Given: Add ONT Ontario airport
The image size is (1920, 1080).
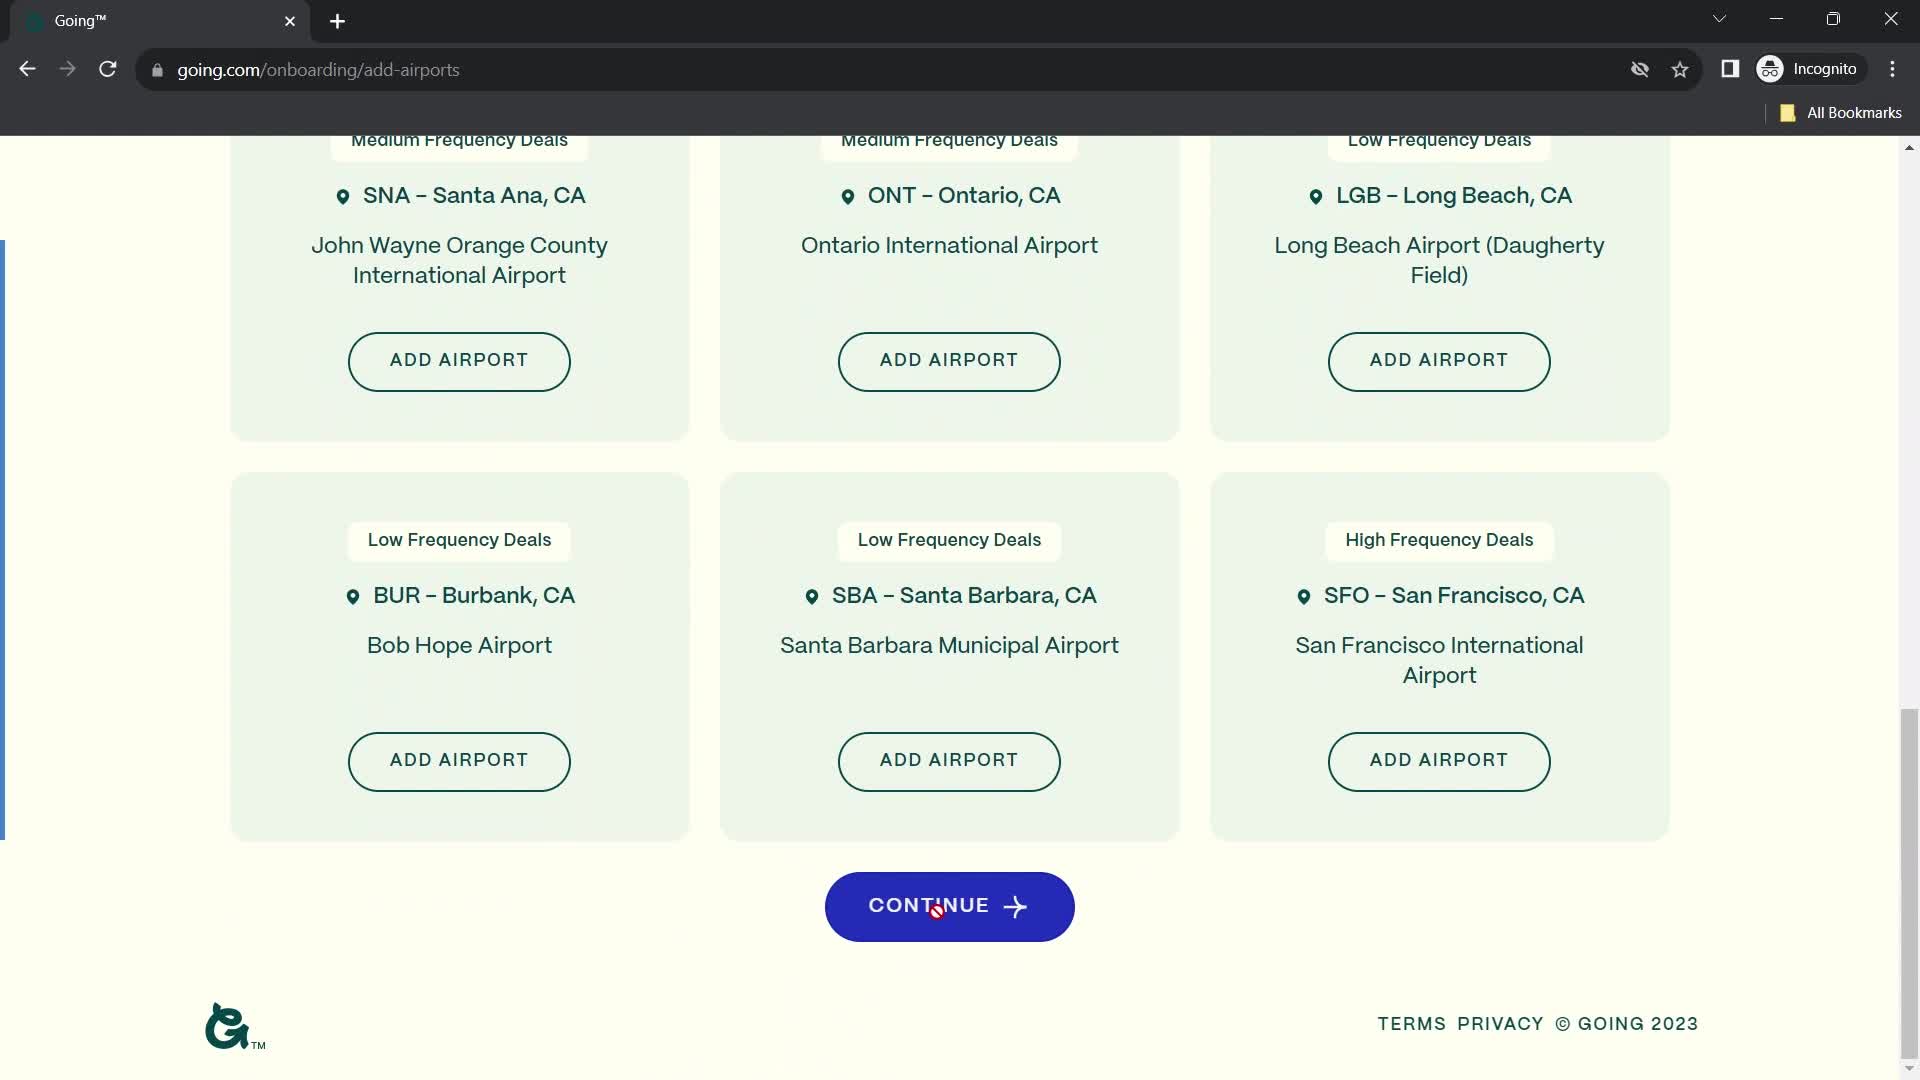Looking at the screenshot, I should [949, 361].
